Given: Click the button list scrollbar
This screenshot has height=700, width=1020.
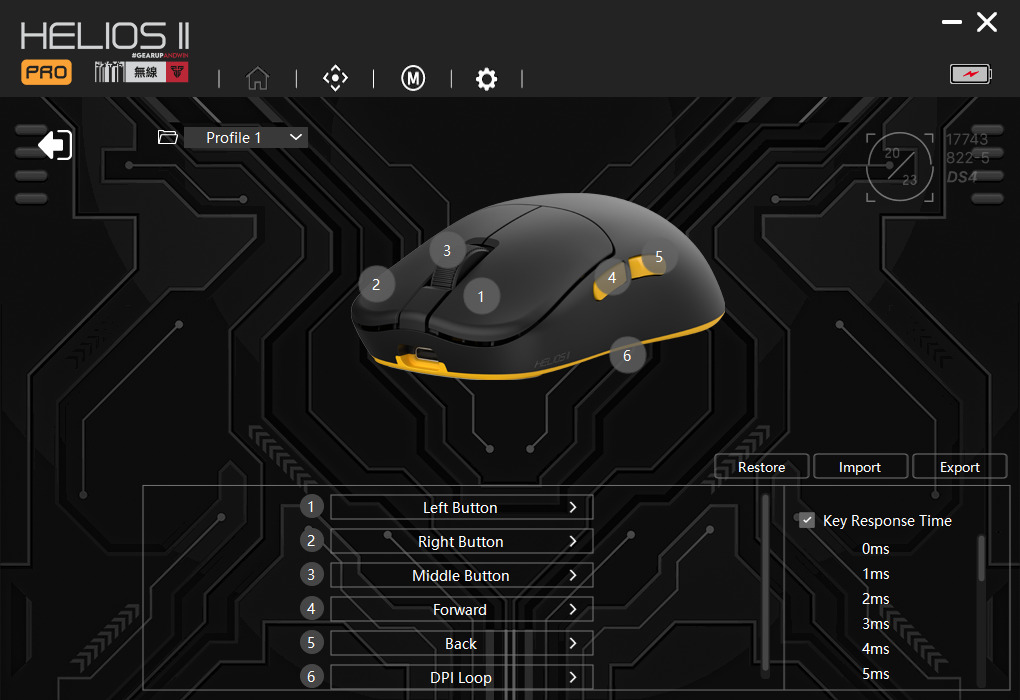Looking at the screenshot, I should (x=766, y=582).
